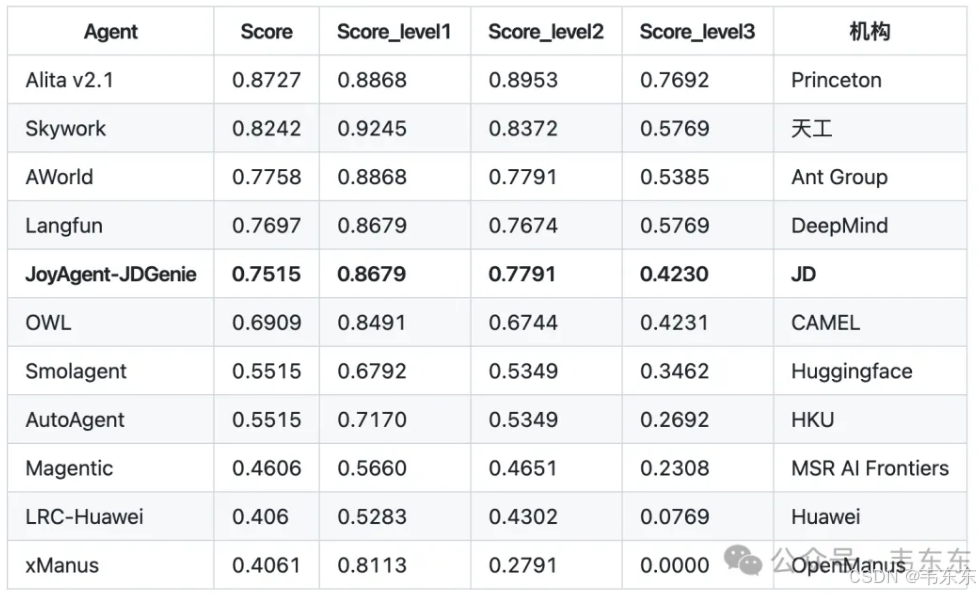The width and height of the screenshot is (980, 594).
Task: Click the bold "JD" organization cell
Action: 803,274
